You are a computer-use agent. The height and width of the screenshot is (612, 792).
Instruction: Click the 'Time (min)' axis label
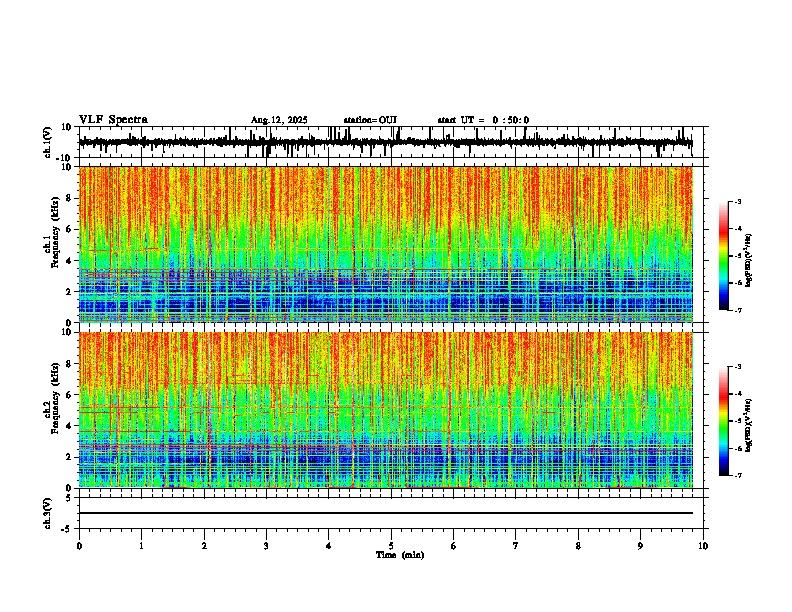[400, 555]
